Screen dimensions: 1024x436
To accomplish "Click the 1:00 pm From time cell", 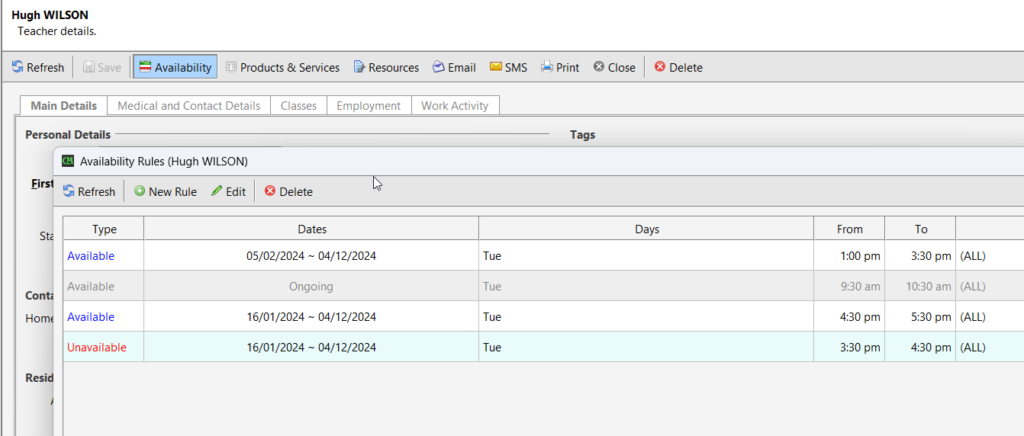I will point(850,256).
